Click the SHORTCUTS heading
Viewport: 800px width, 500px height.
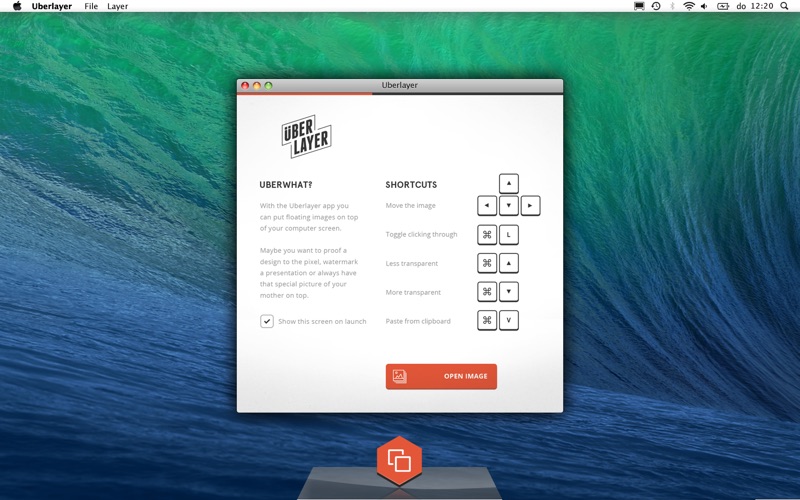click(x=411, y=185)
